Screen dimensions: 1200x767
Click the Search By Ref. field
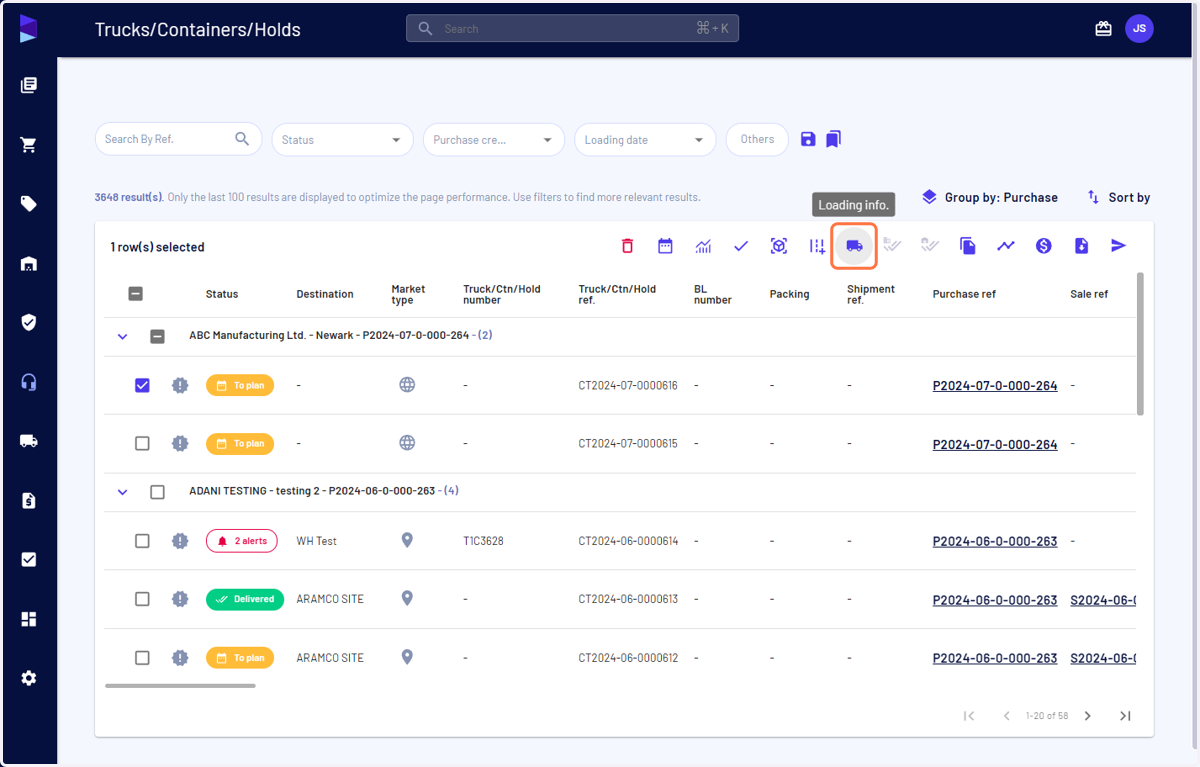coord(178,140)
